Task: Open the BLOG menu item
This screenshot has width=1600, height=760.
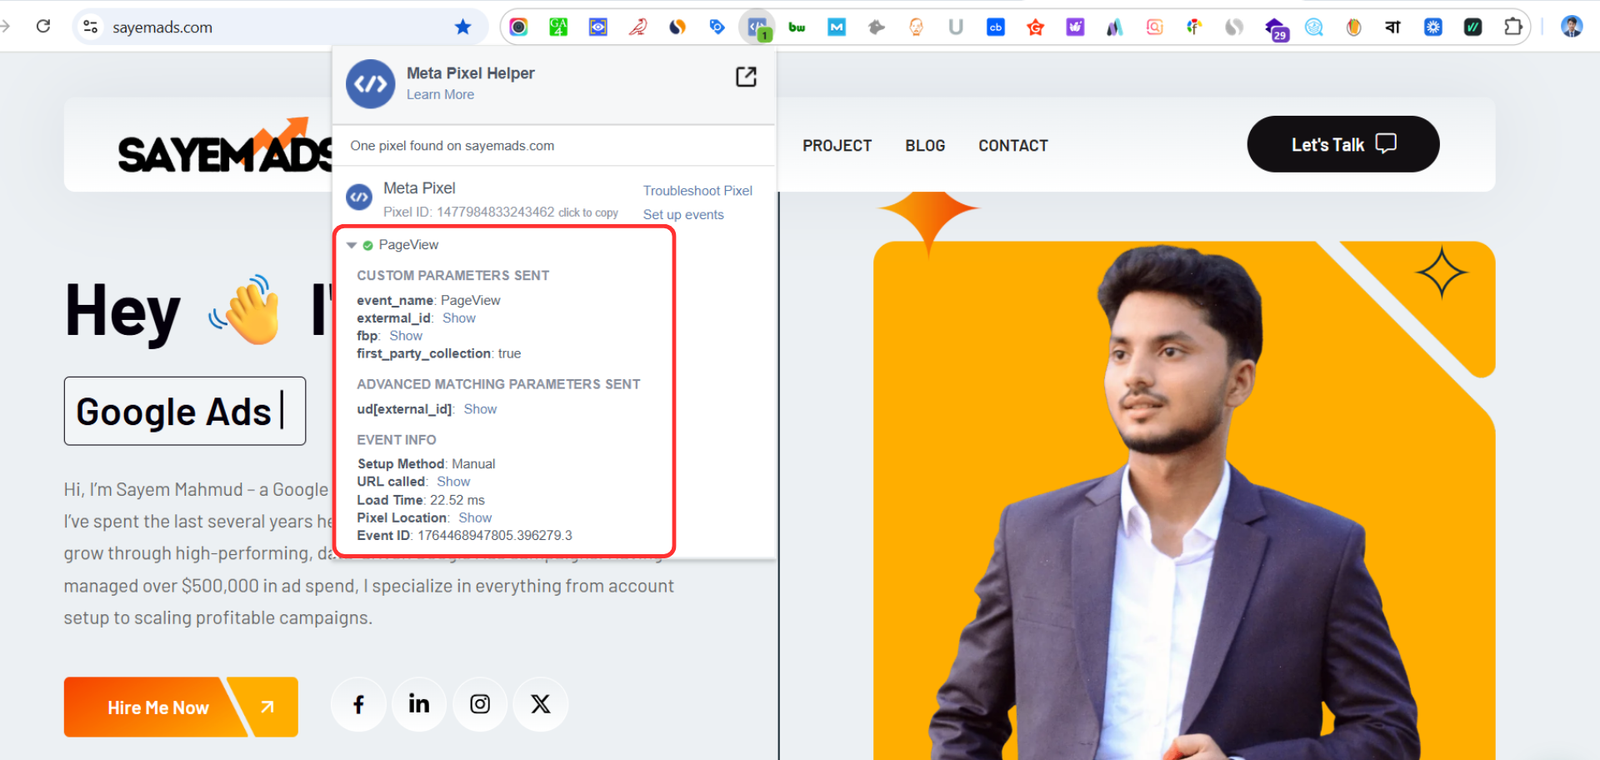Action: 925,146
